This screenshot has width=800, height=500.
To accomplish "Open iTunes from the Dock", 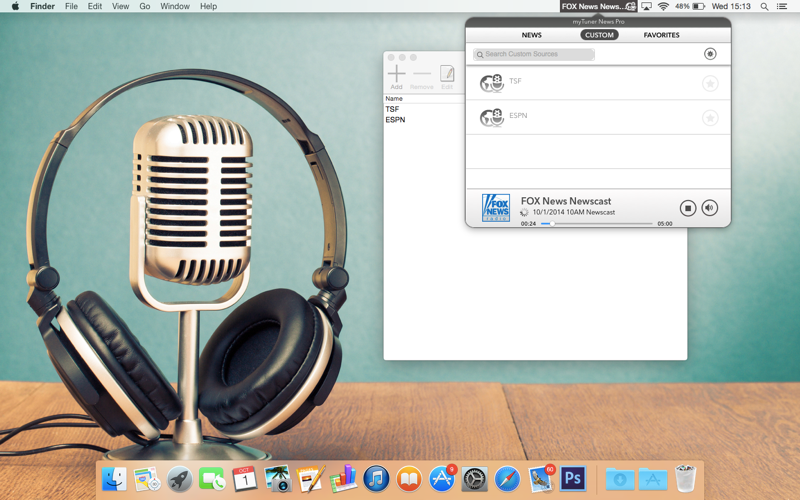I will [376, 479].
